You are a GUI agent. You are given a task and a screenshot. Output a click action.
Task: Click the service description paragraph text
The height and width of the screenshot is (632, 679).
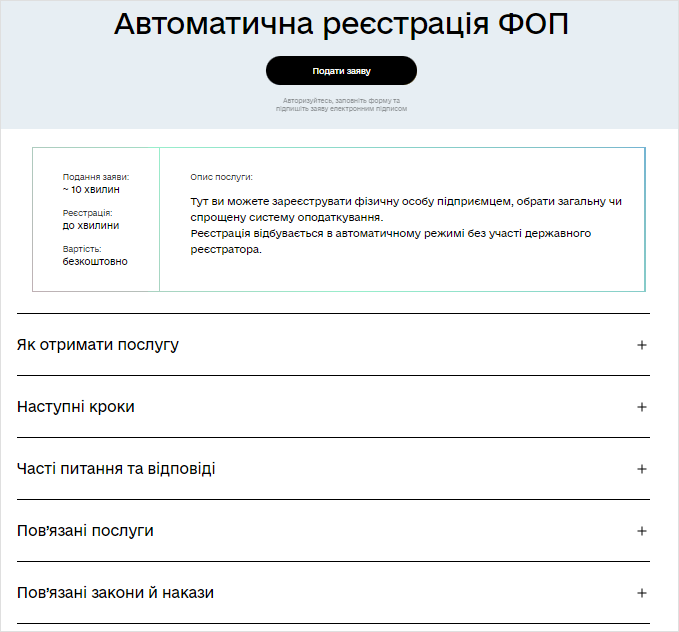click(x=405, y=225)
